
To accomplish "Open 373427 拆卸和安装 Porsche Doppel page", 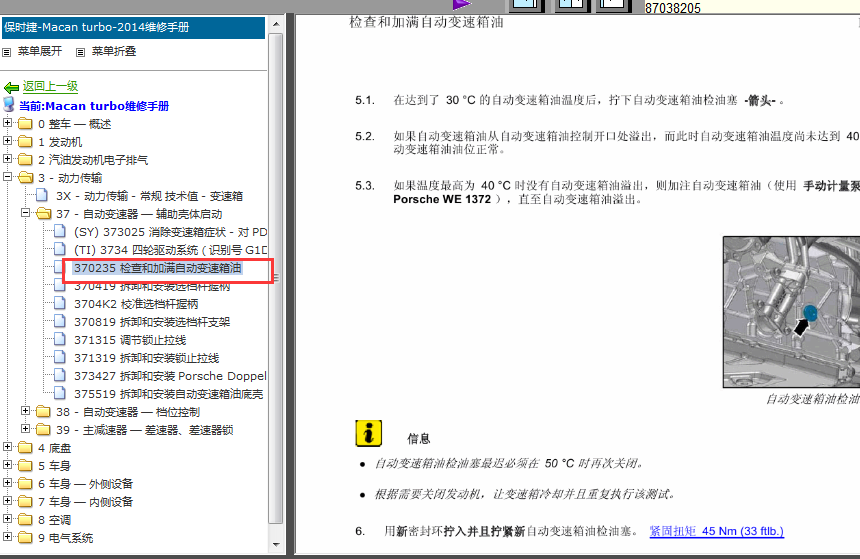I will (170, 376).
